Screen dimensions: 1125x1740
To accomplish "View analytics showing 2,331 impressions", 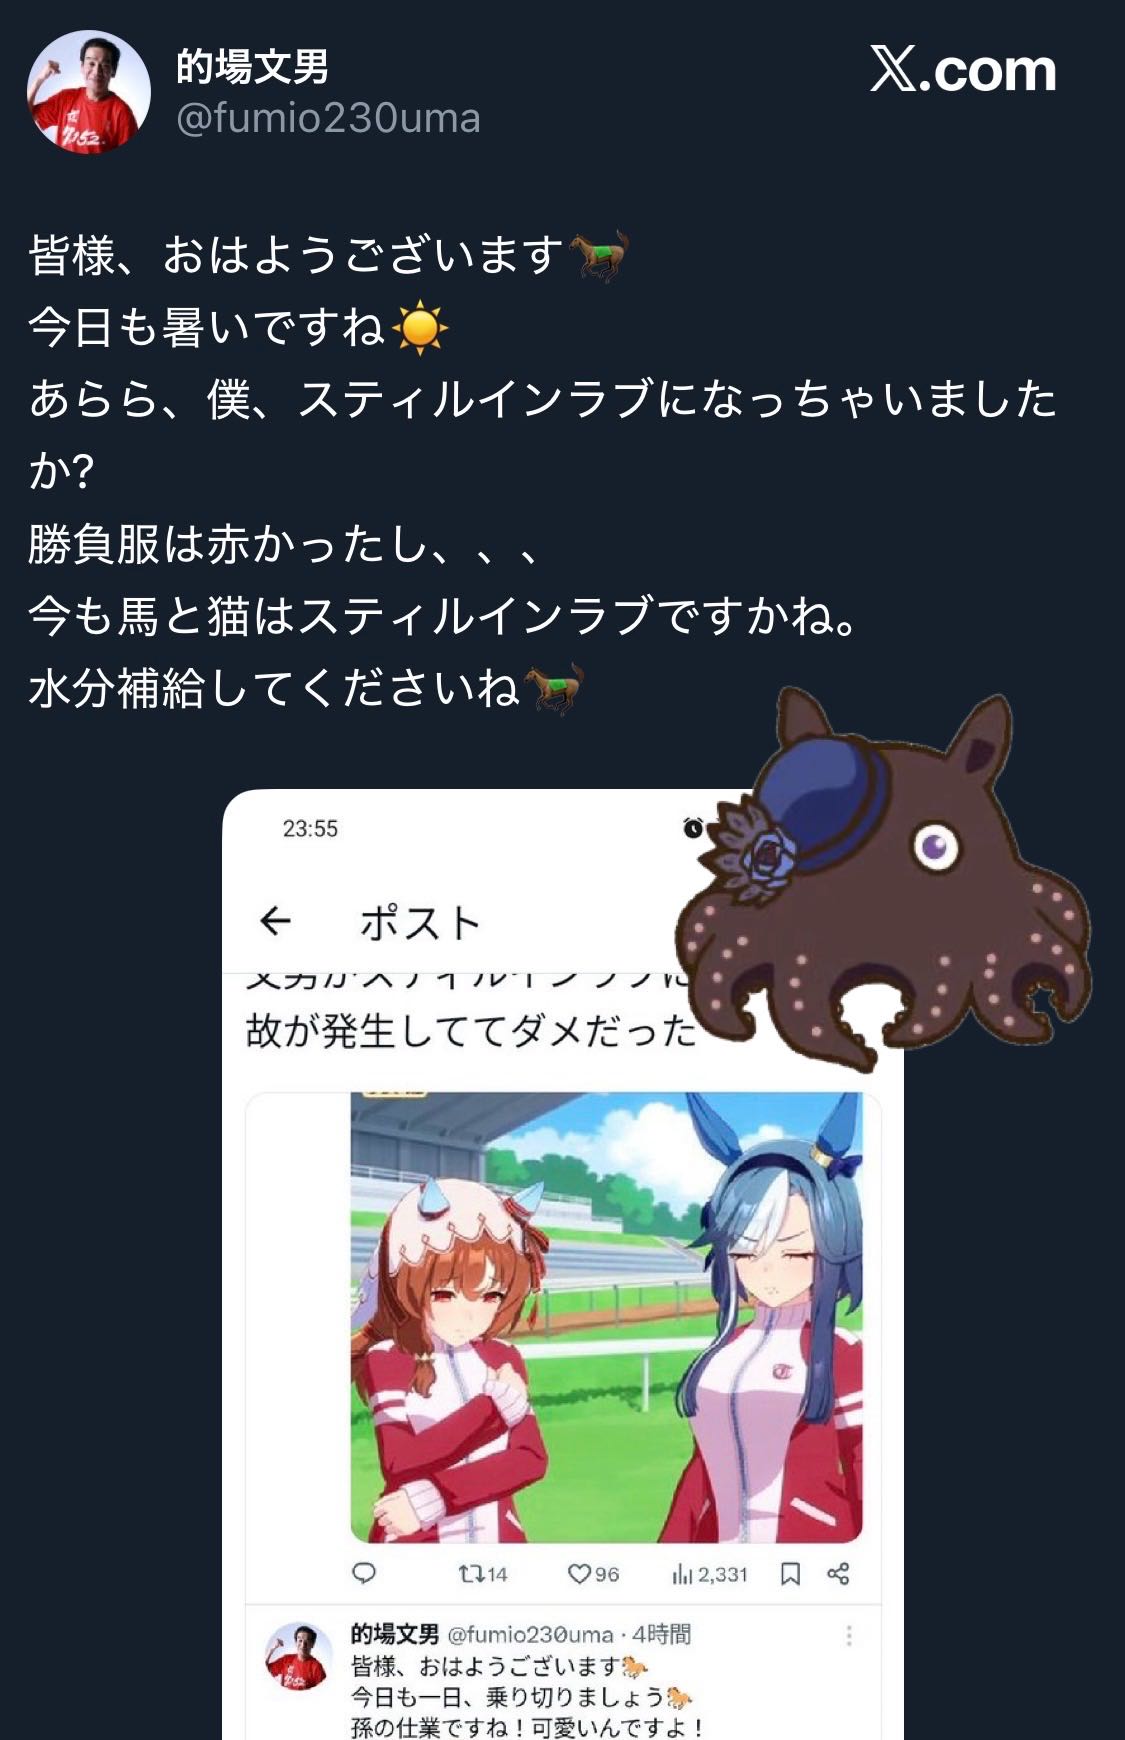I will point(710,1574).
